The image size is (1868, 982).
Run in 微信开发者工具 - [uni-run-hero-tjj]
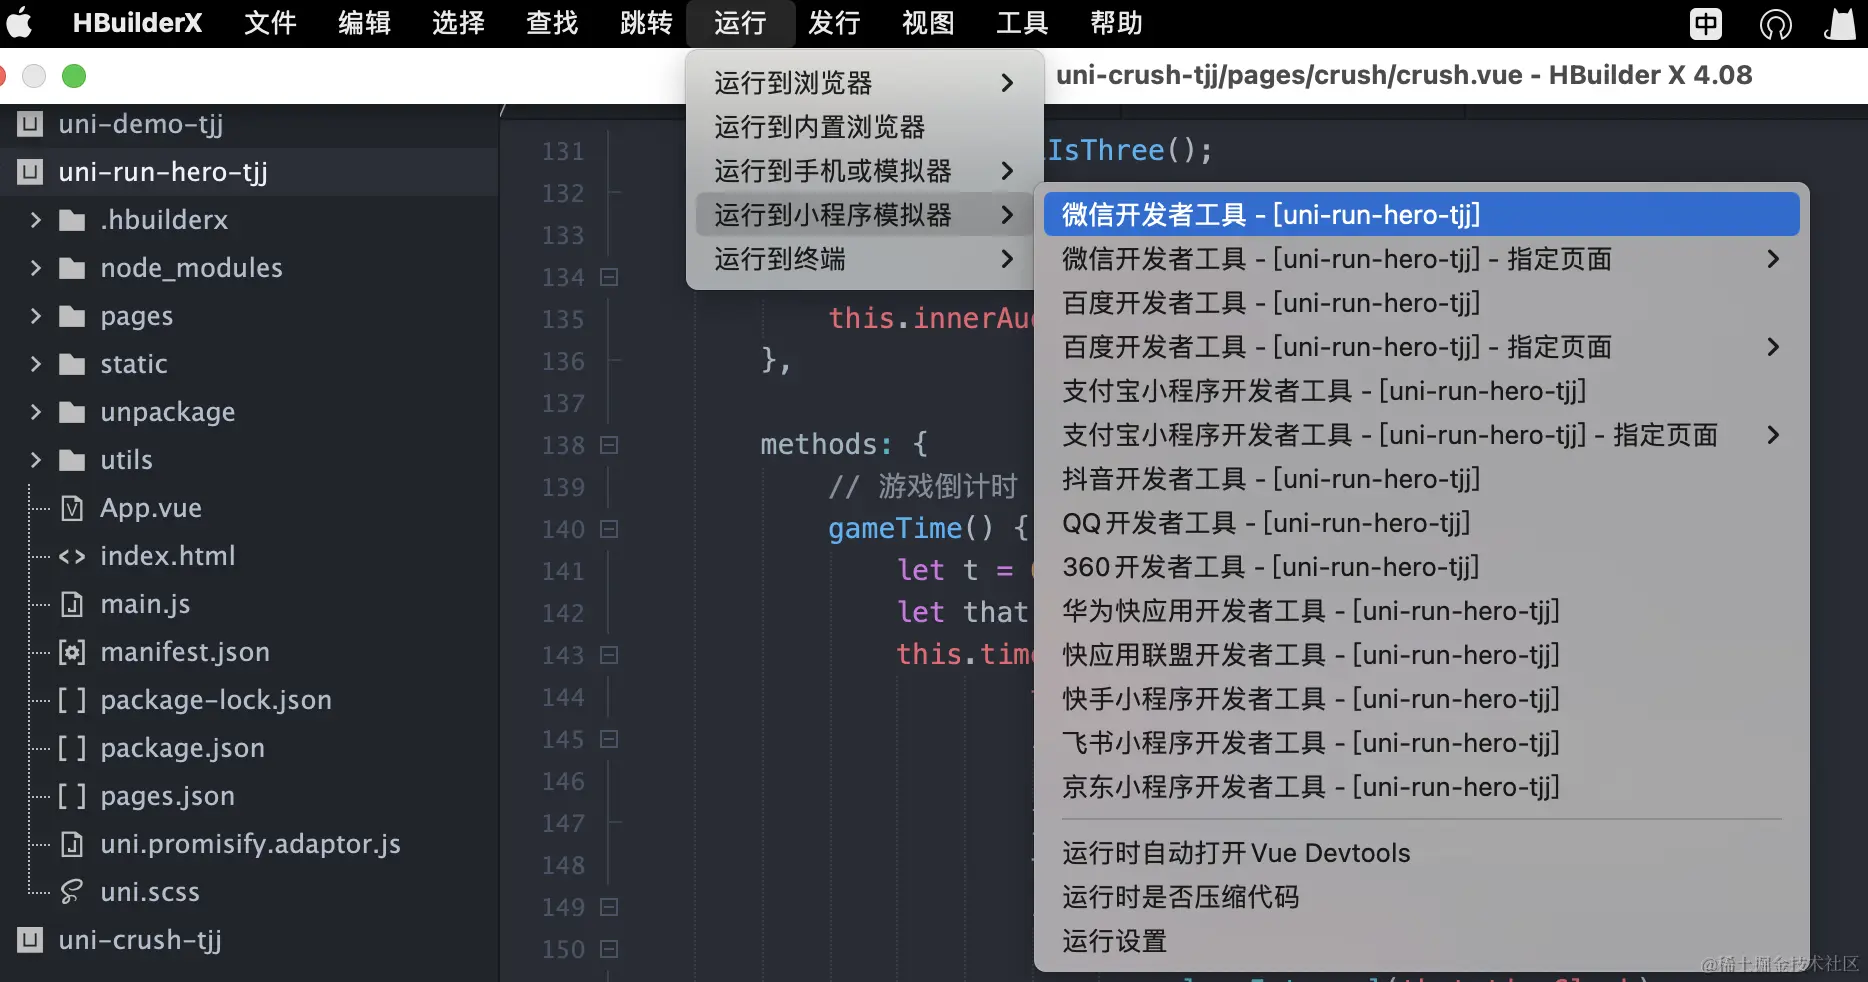[x=1421, y=215]
